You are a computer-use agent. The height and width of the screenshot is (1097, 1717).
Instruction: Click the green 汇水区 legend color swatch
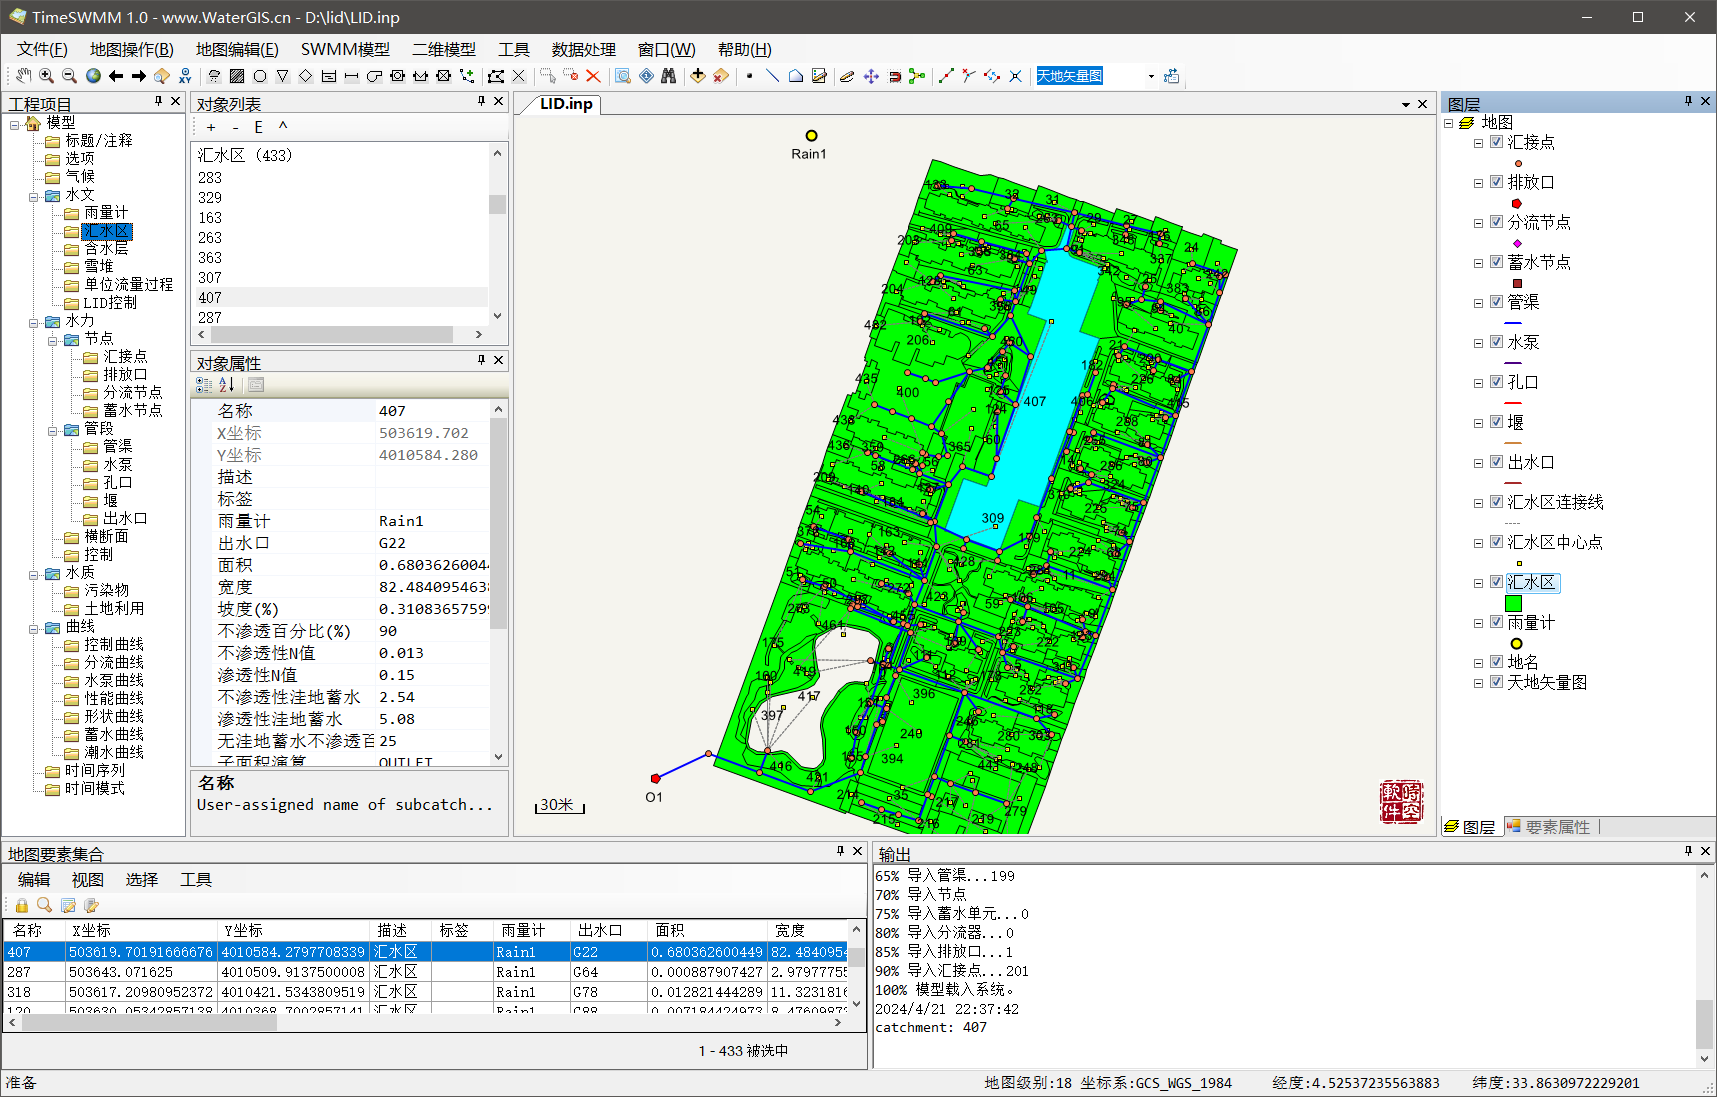pos(1513,603)
